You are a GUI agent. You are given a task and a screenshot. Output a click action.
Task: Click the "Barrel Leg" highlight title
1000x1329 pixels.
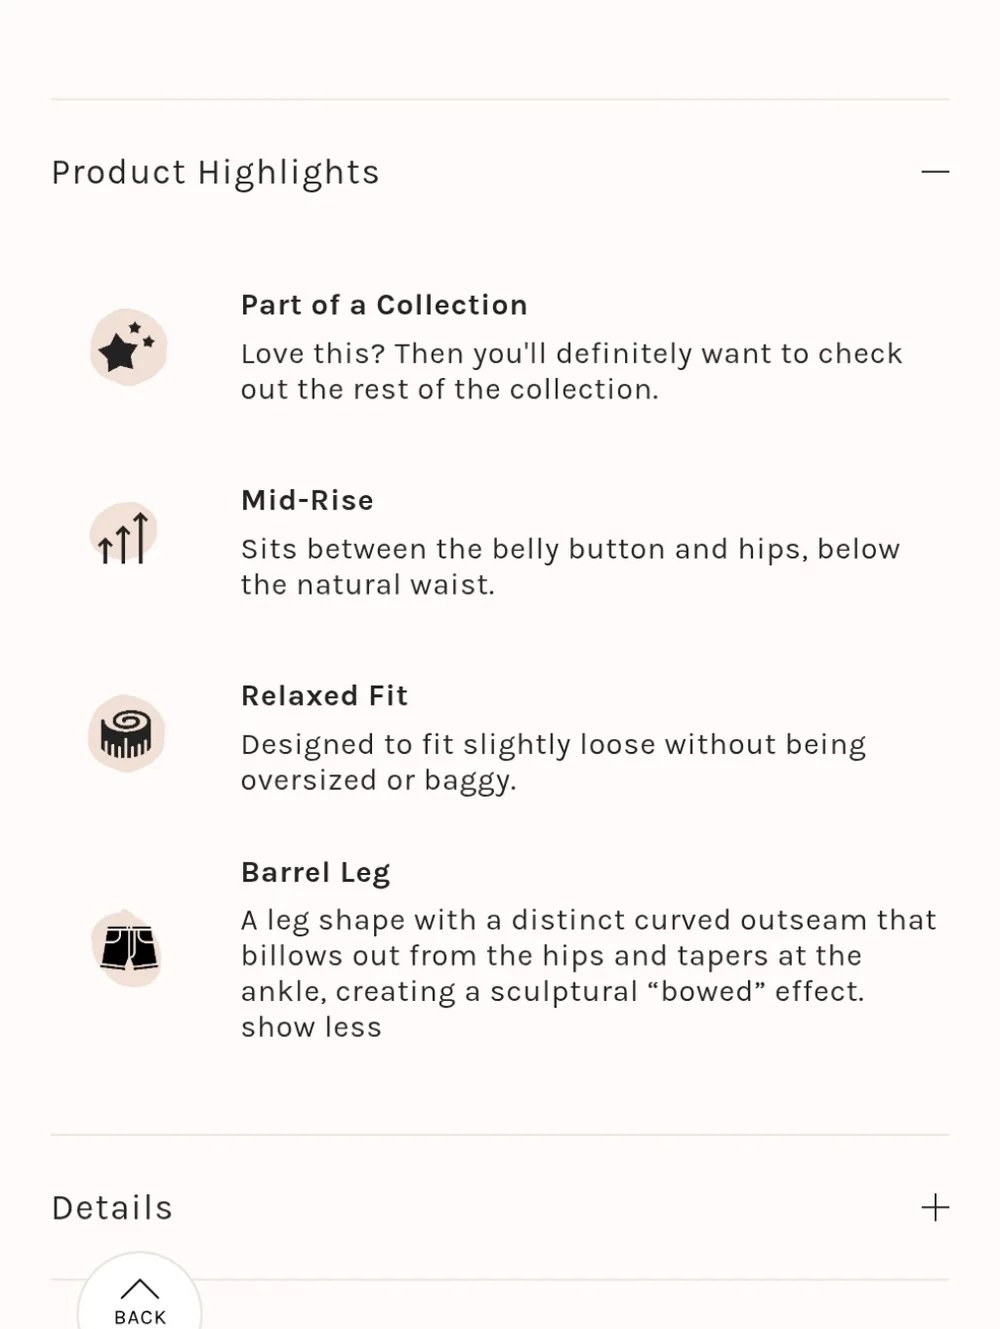pyautogui.click(x=315, y=872)
